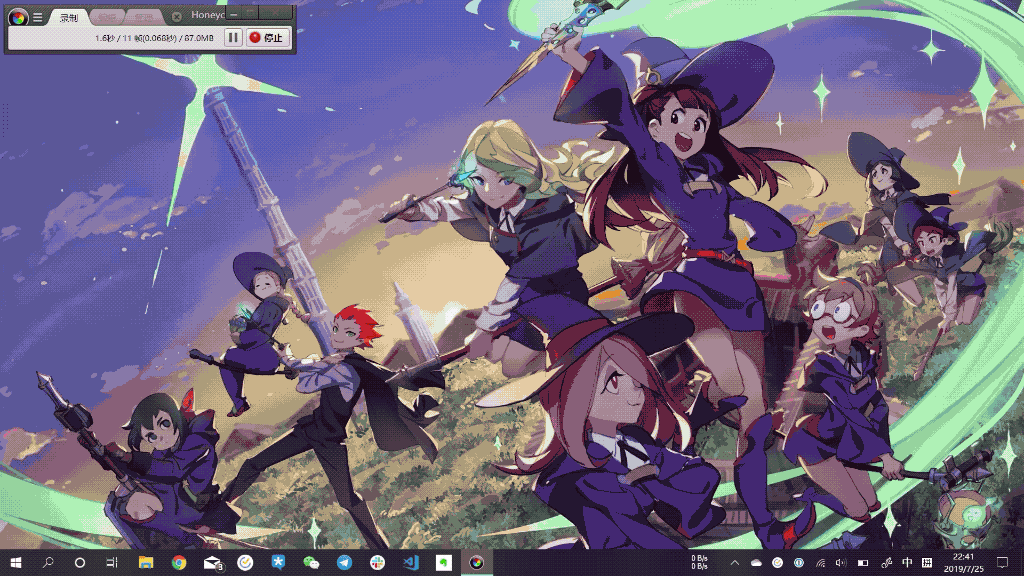This screenshot has height=576, width=1024.
Task: Switch to the second blurred Honeycam tab
Action: pos(107,17)
